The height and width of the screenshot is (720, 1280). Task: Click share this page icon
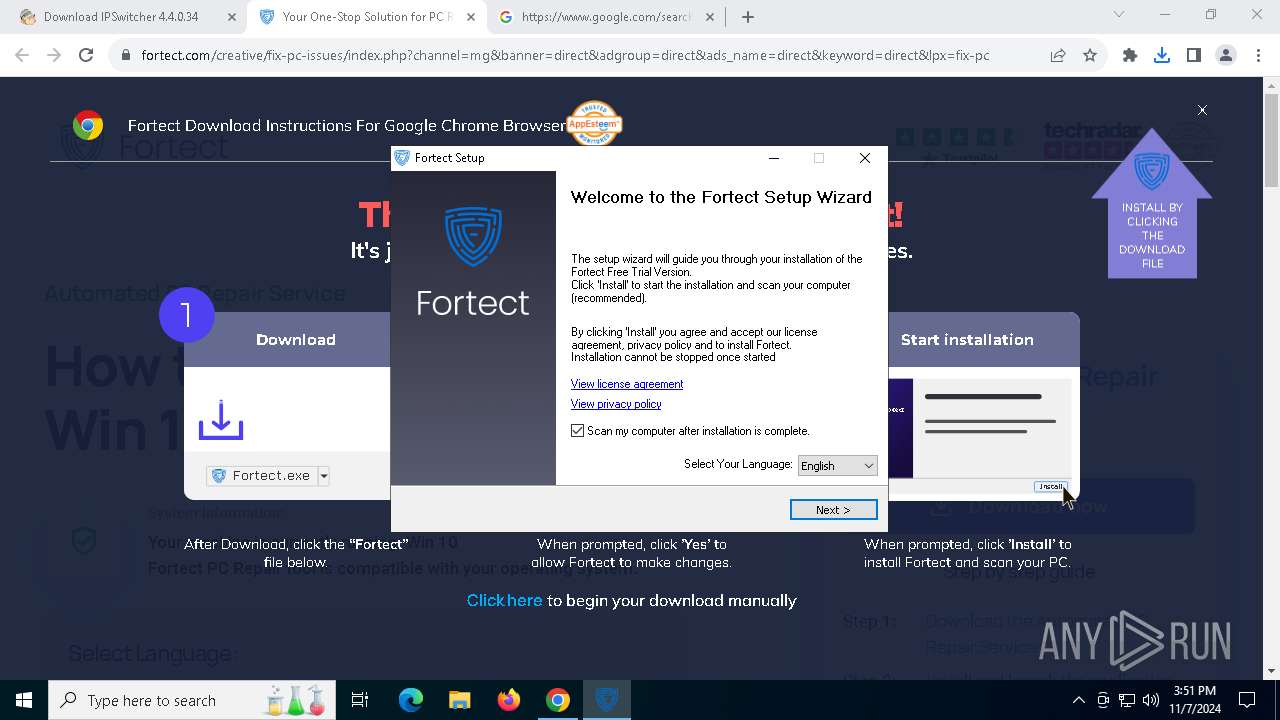pos(1058,56)
